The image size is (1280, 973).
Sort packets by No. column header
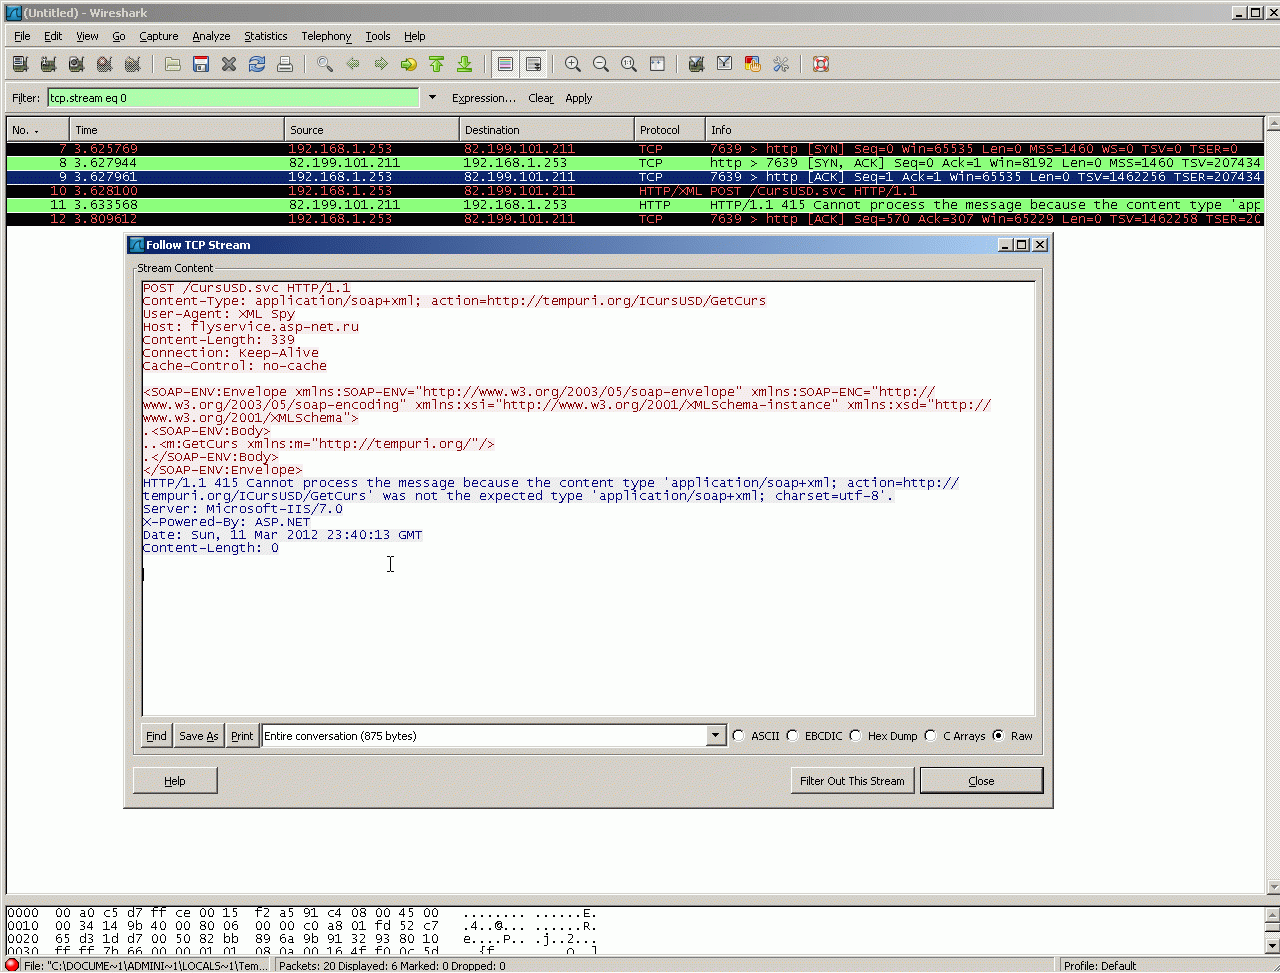38,130
